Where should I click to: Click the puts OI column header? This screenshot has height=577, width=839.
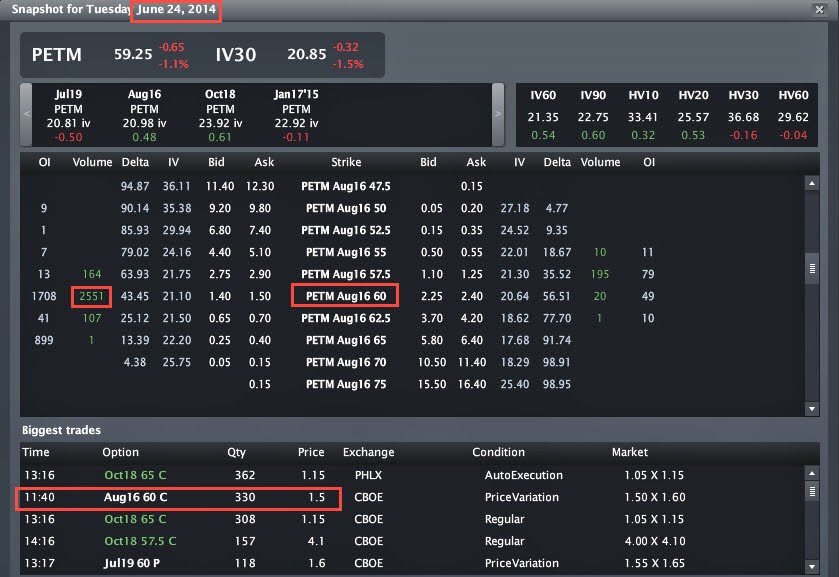pos(649,162)
